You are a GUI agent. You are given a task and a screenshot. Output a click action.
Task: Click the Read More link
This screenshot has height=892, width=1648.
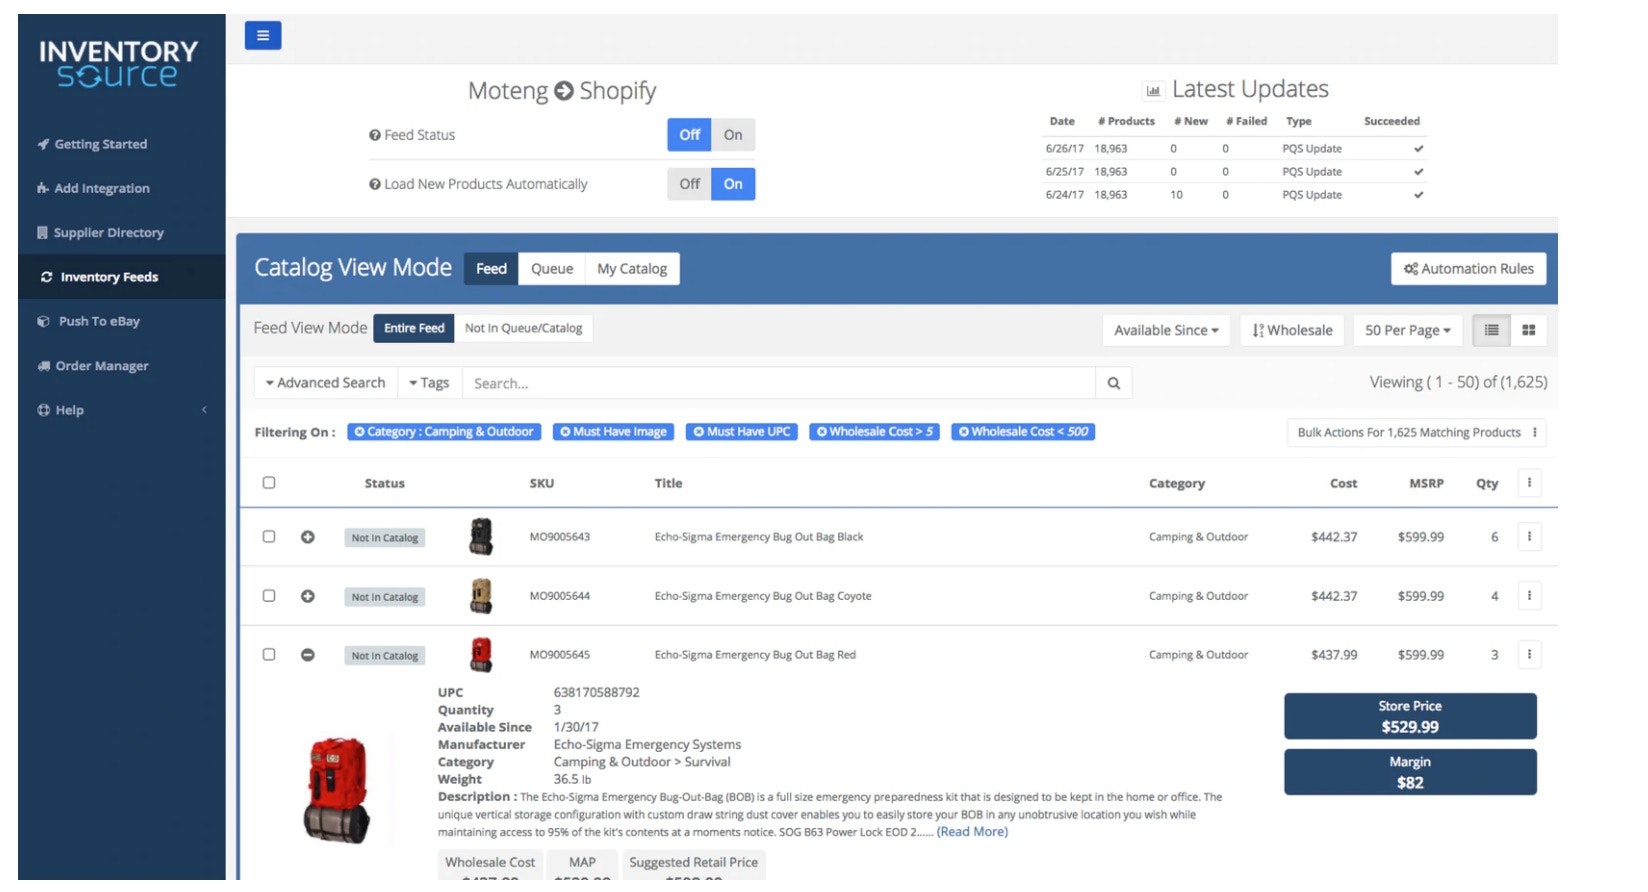972,832
